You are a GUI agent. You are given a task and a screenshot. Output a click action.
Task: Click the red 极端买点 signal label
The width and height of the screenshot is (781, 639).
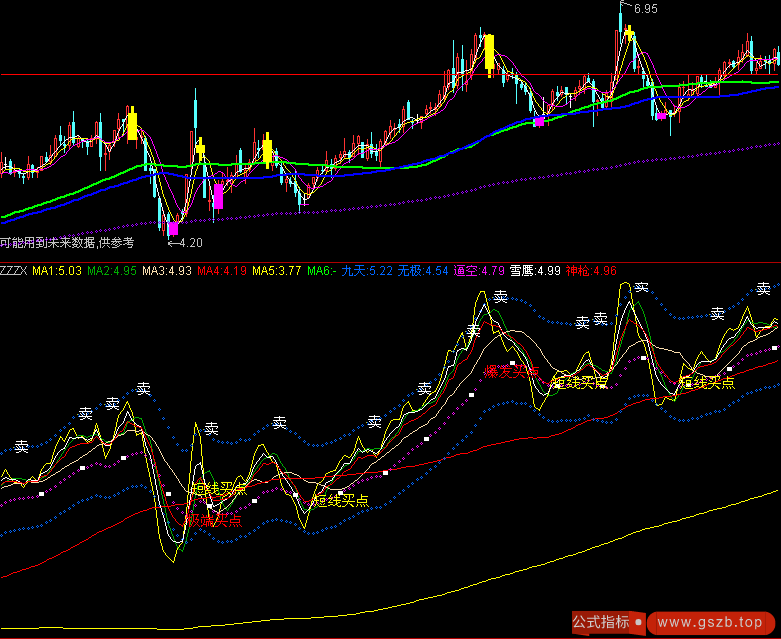(213, 520)
